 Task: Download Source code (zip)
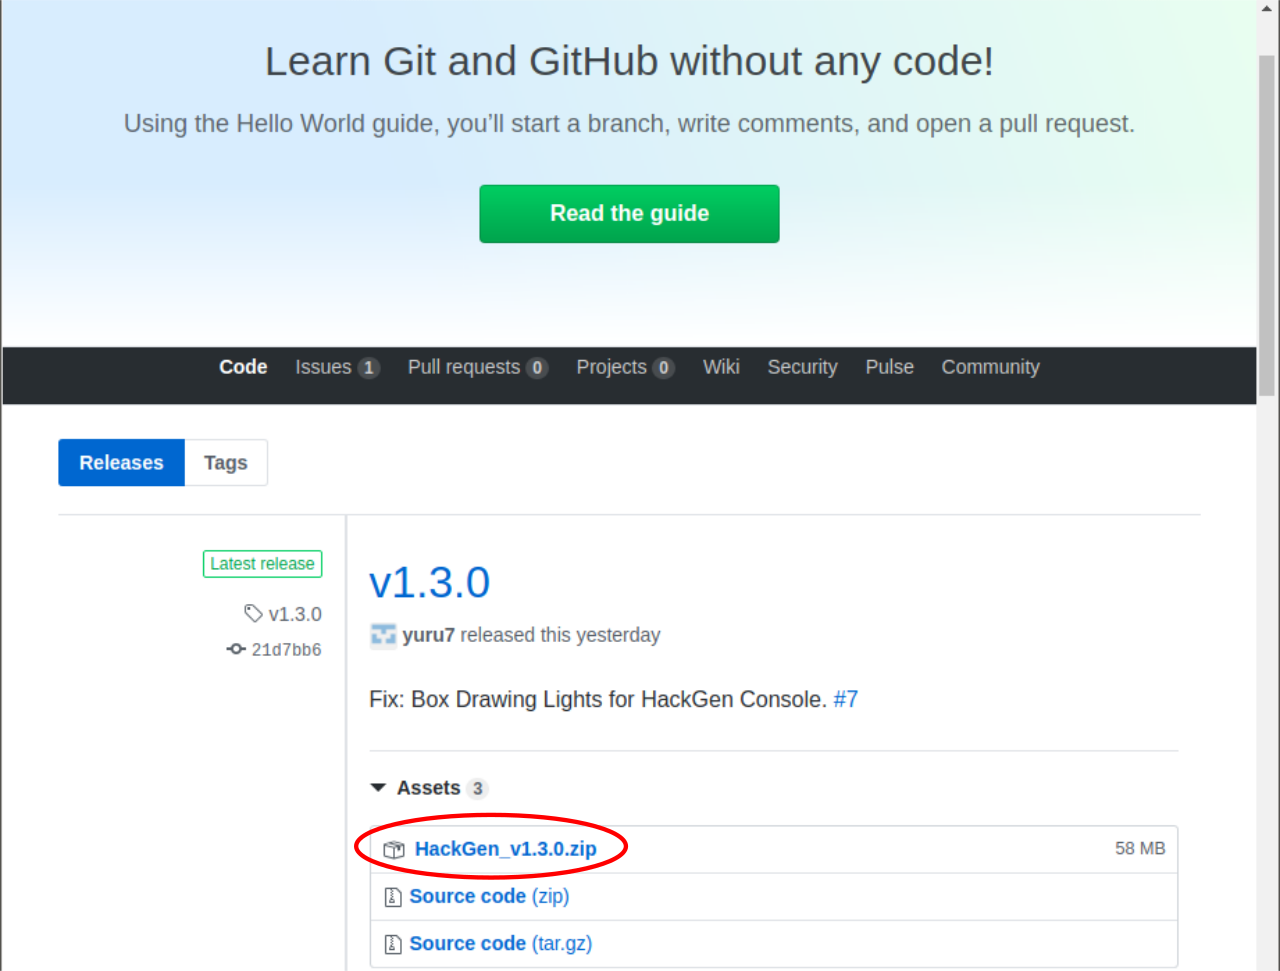coord(489,896)
